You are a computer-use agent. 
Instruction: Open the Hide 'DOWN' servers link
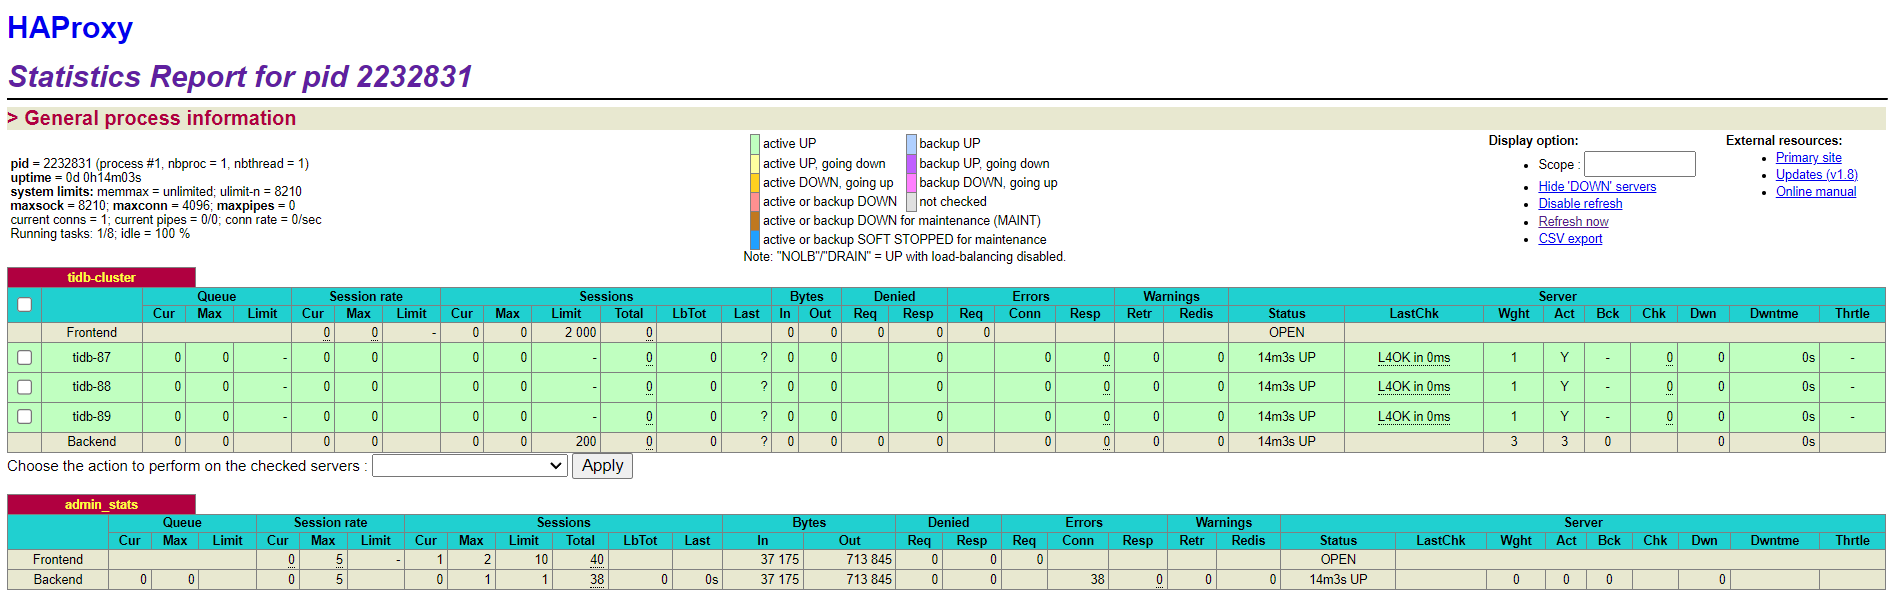(x=1596, y=187)
